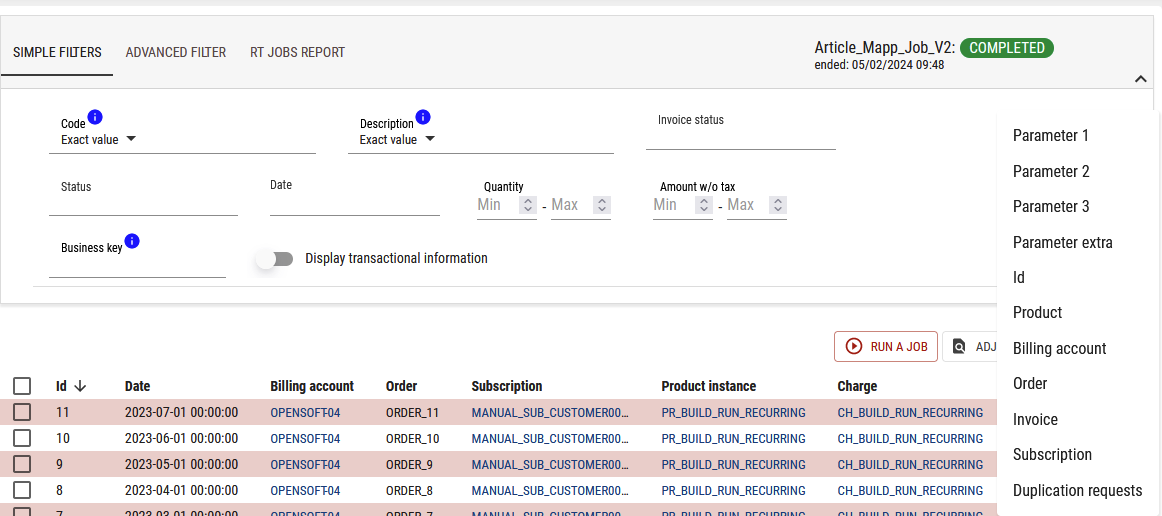Click the Quantity Max stepper arrows
This screenshot has width=1162, height=516.
(x=602, y=205)
